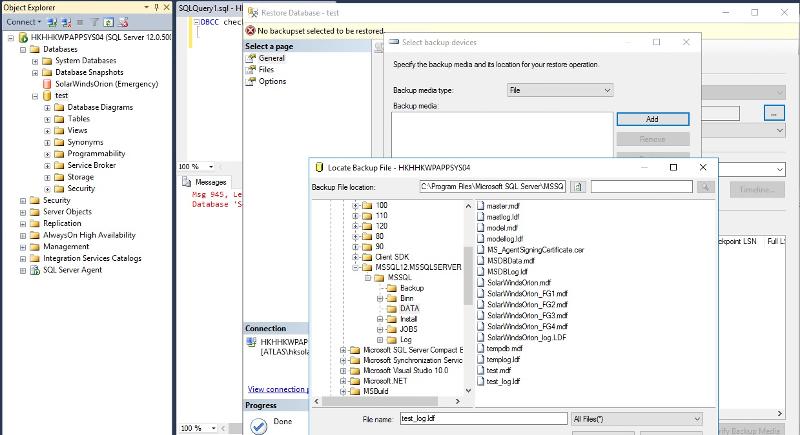Select the test database cylinder icon
This screenshot has height=435, width=800.
click(x=47, y=95)
